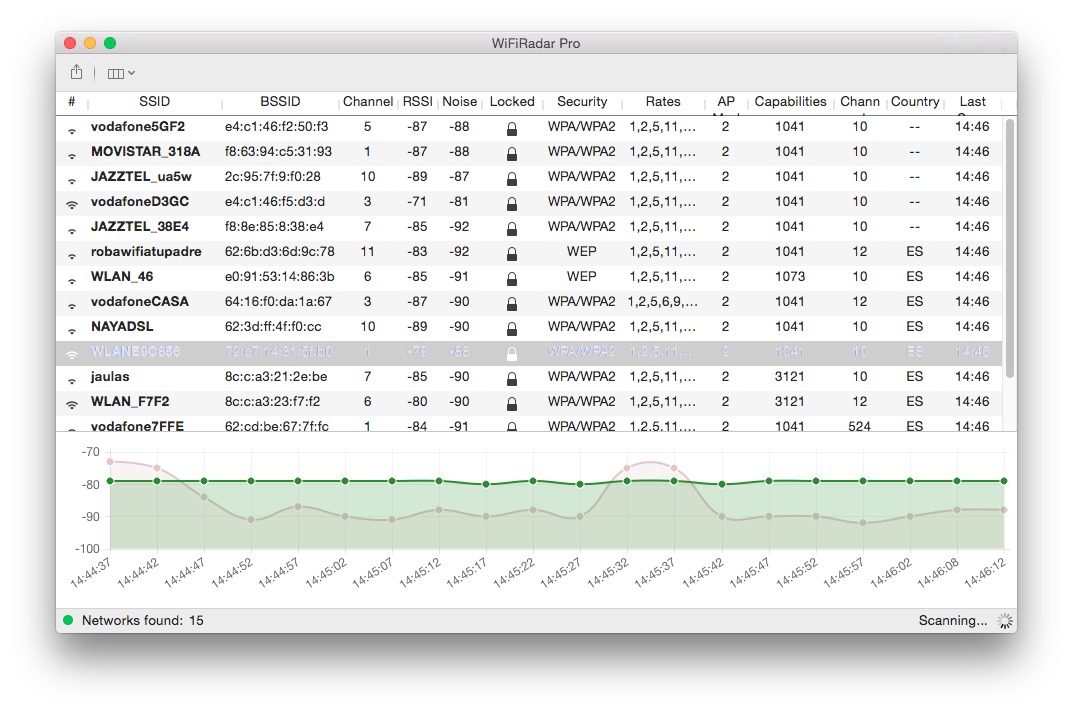This screenshot has width=1073, height=713.
Task: Select the vodafone7FFE network name
Action: [137, 426]
